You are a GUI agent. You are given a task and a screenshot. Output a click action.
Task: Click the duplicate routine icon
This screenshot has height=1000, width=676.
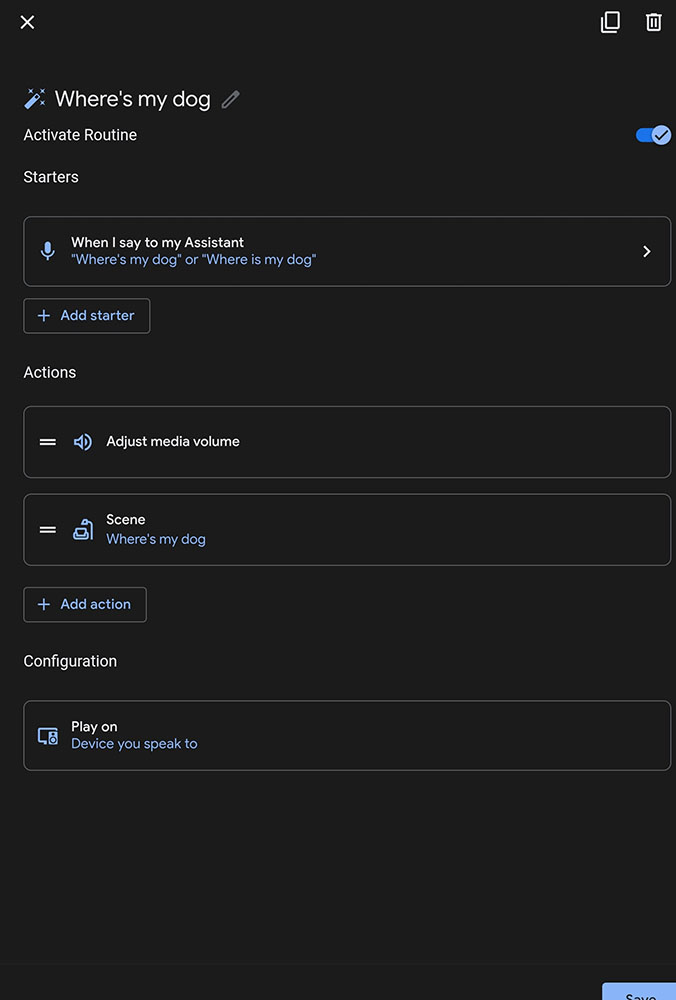tap(610, 22)
